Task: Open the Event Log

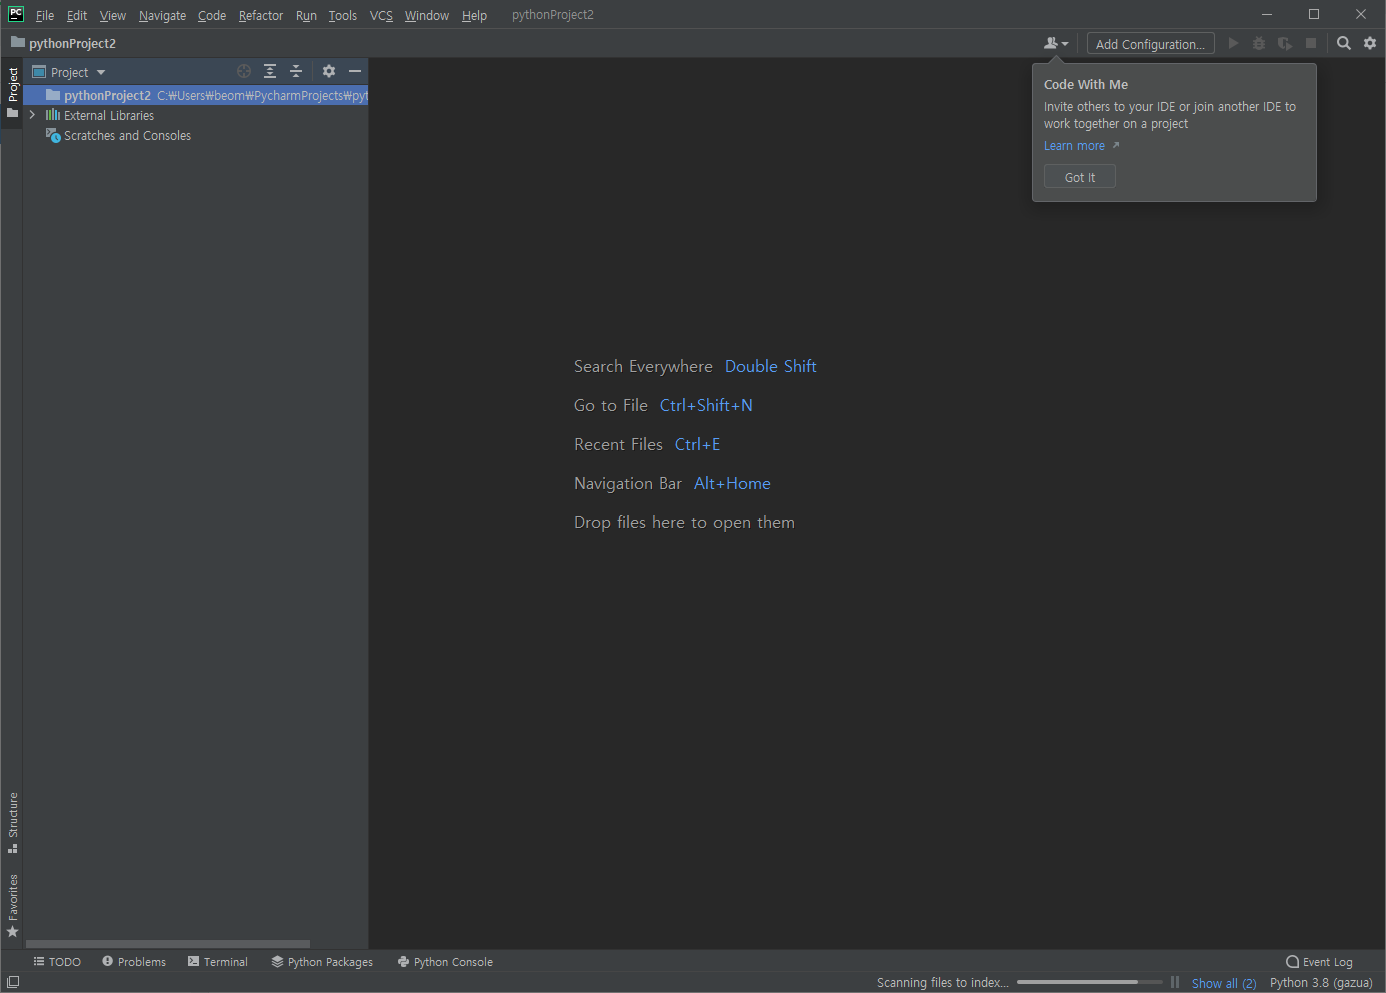Action: point(1319,961)
